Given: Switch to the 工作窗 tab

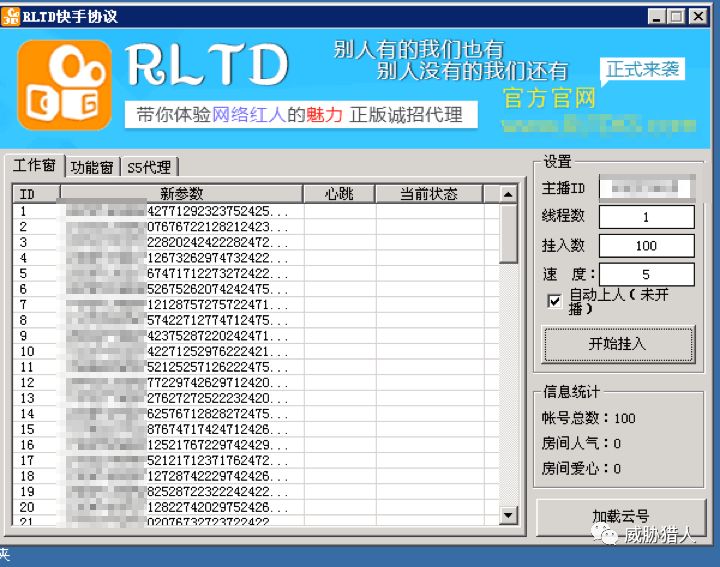Looking at the screenshot, I should coord(34,165).
